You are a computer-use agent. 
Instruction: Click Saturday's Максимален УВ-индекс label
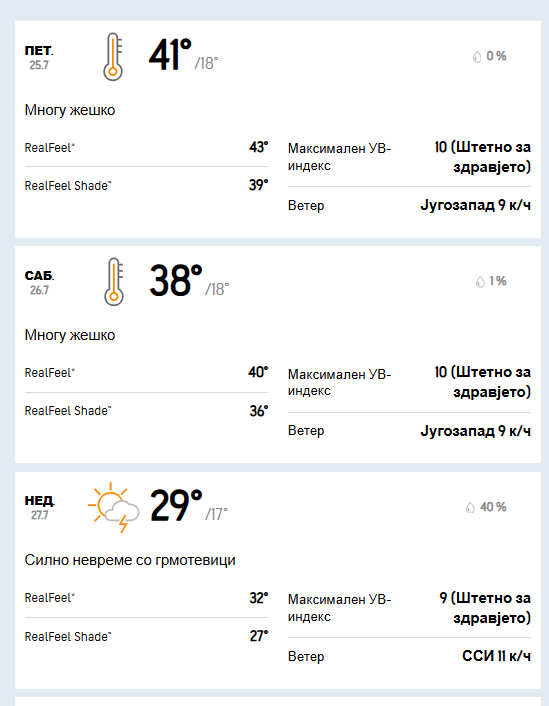(x=340, y=382)
